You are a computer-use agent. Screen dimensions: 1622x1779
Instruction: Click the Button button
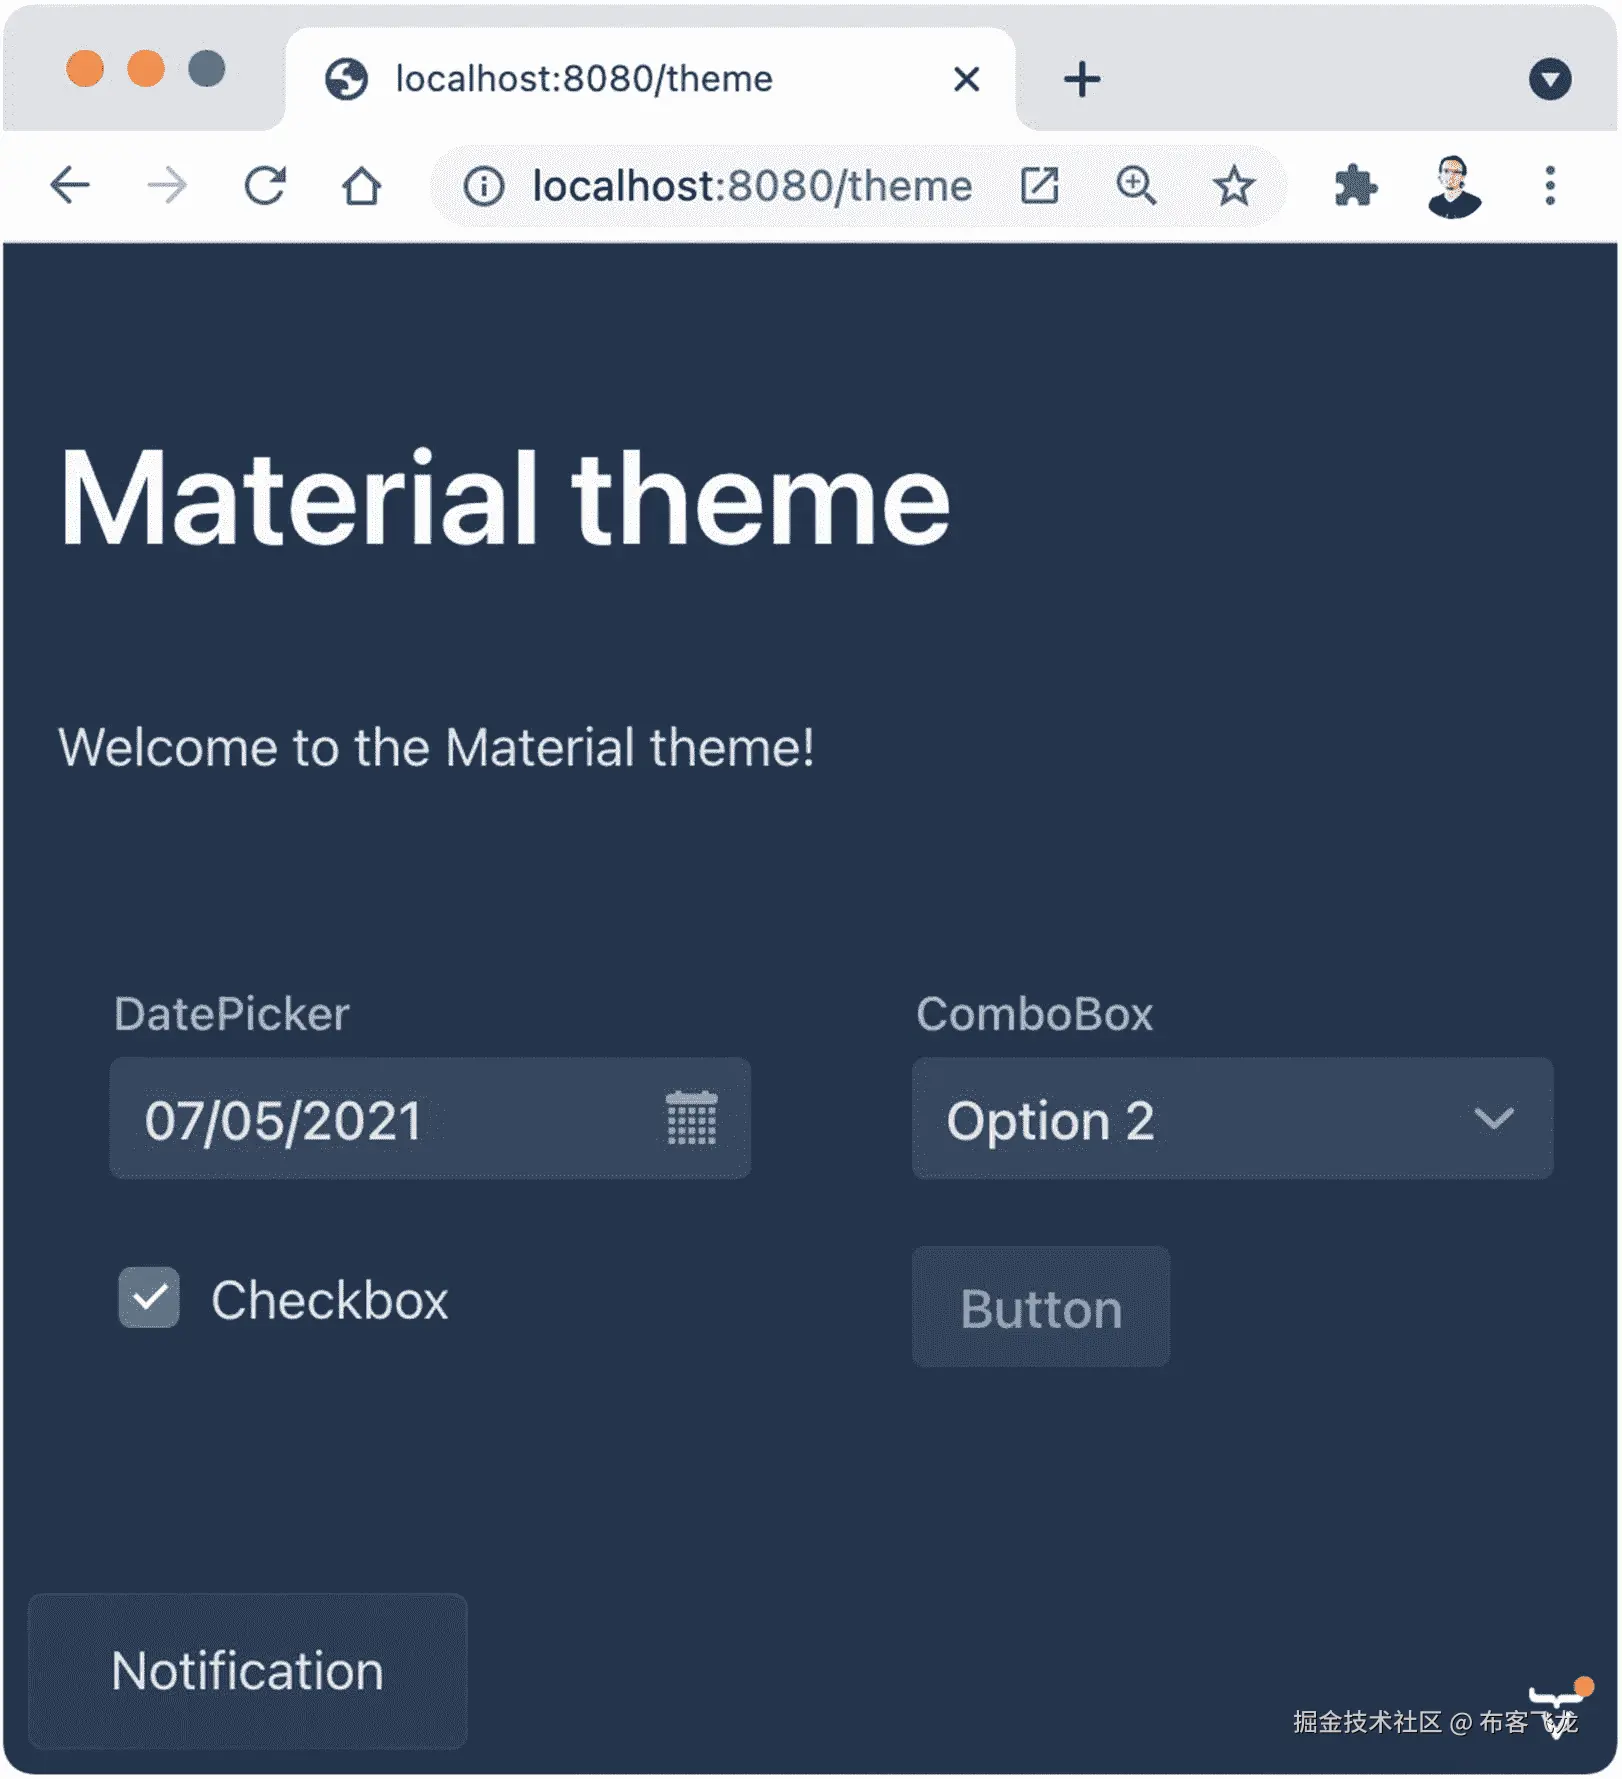[1041, 1306]
